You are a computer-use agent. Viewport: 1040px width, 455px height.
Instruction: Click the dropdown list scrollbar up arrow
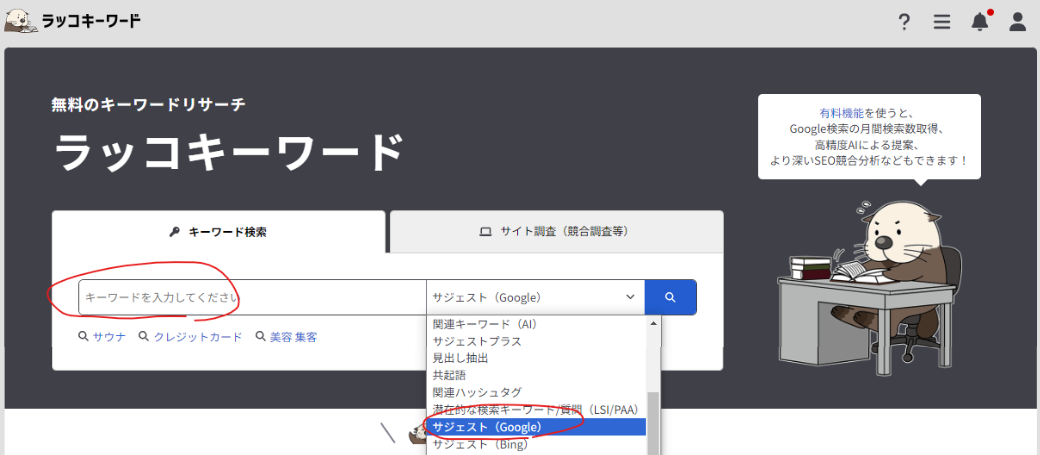coord(653,324)
